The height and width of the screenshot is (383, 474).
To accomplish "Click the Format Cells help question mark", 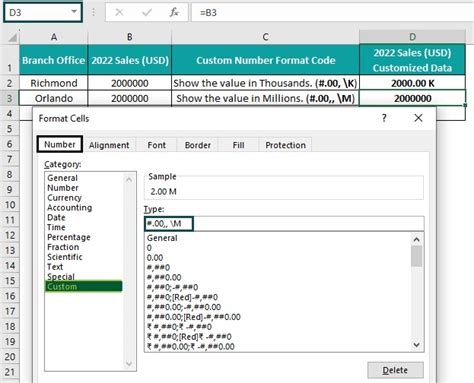I will 384,118.
